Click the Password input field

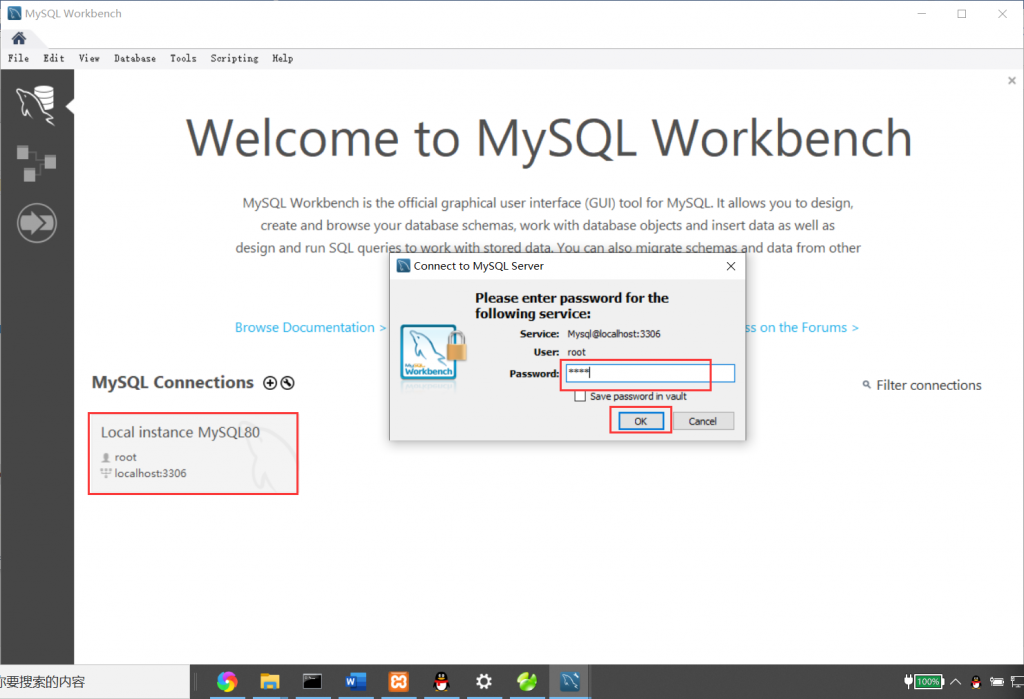tap(650, 373)
